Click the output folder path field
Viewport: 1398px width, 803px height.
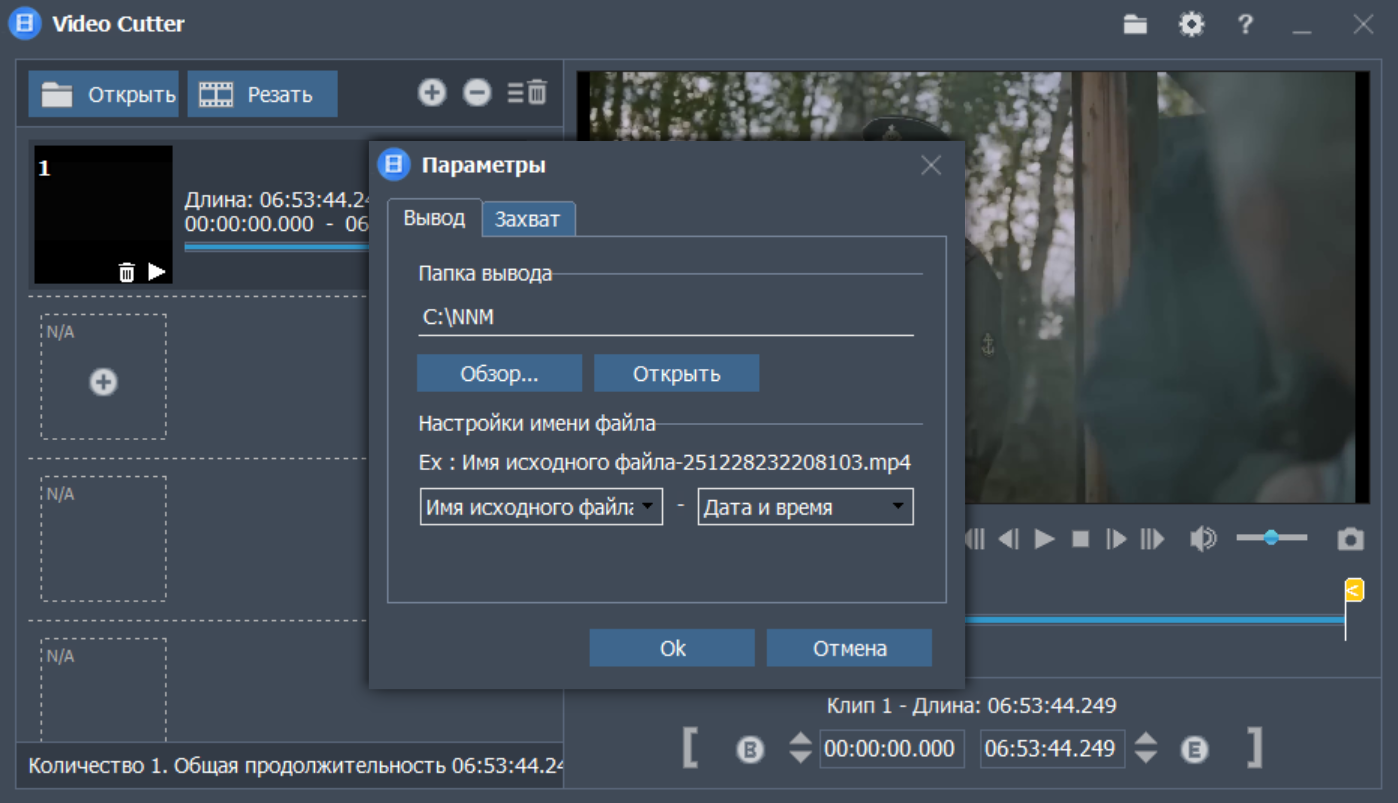point(665,318)
